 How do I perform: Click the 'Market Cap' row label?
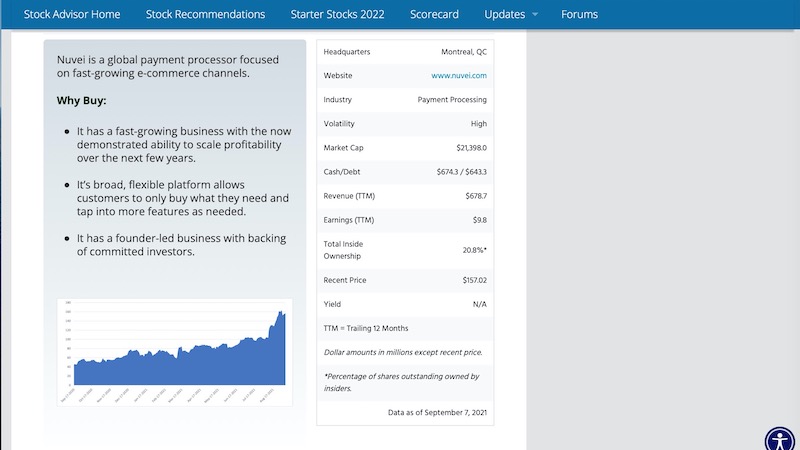343,148
